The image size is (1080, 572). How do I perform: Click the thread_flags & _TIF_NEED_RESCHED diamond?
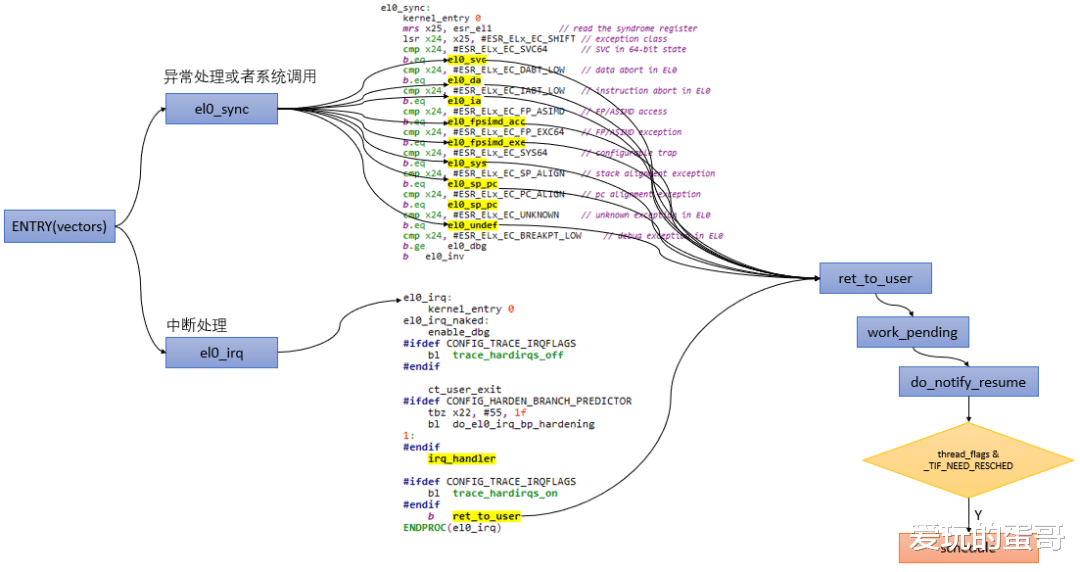pos(968,460)
